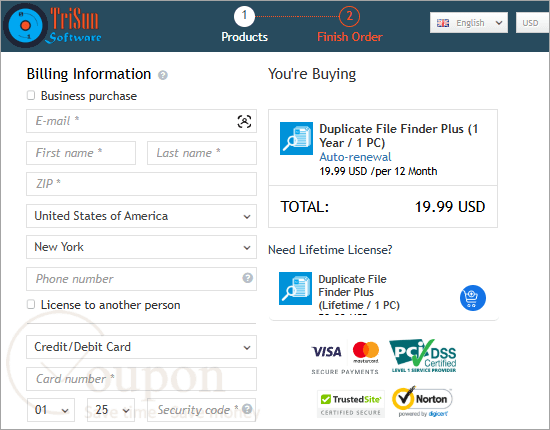The height and width of the screenshot is (430, 550).
Task: Click into the First name field
Action: (81, 153)
